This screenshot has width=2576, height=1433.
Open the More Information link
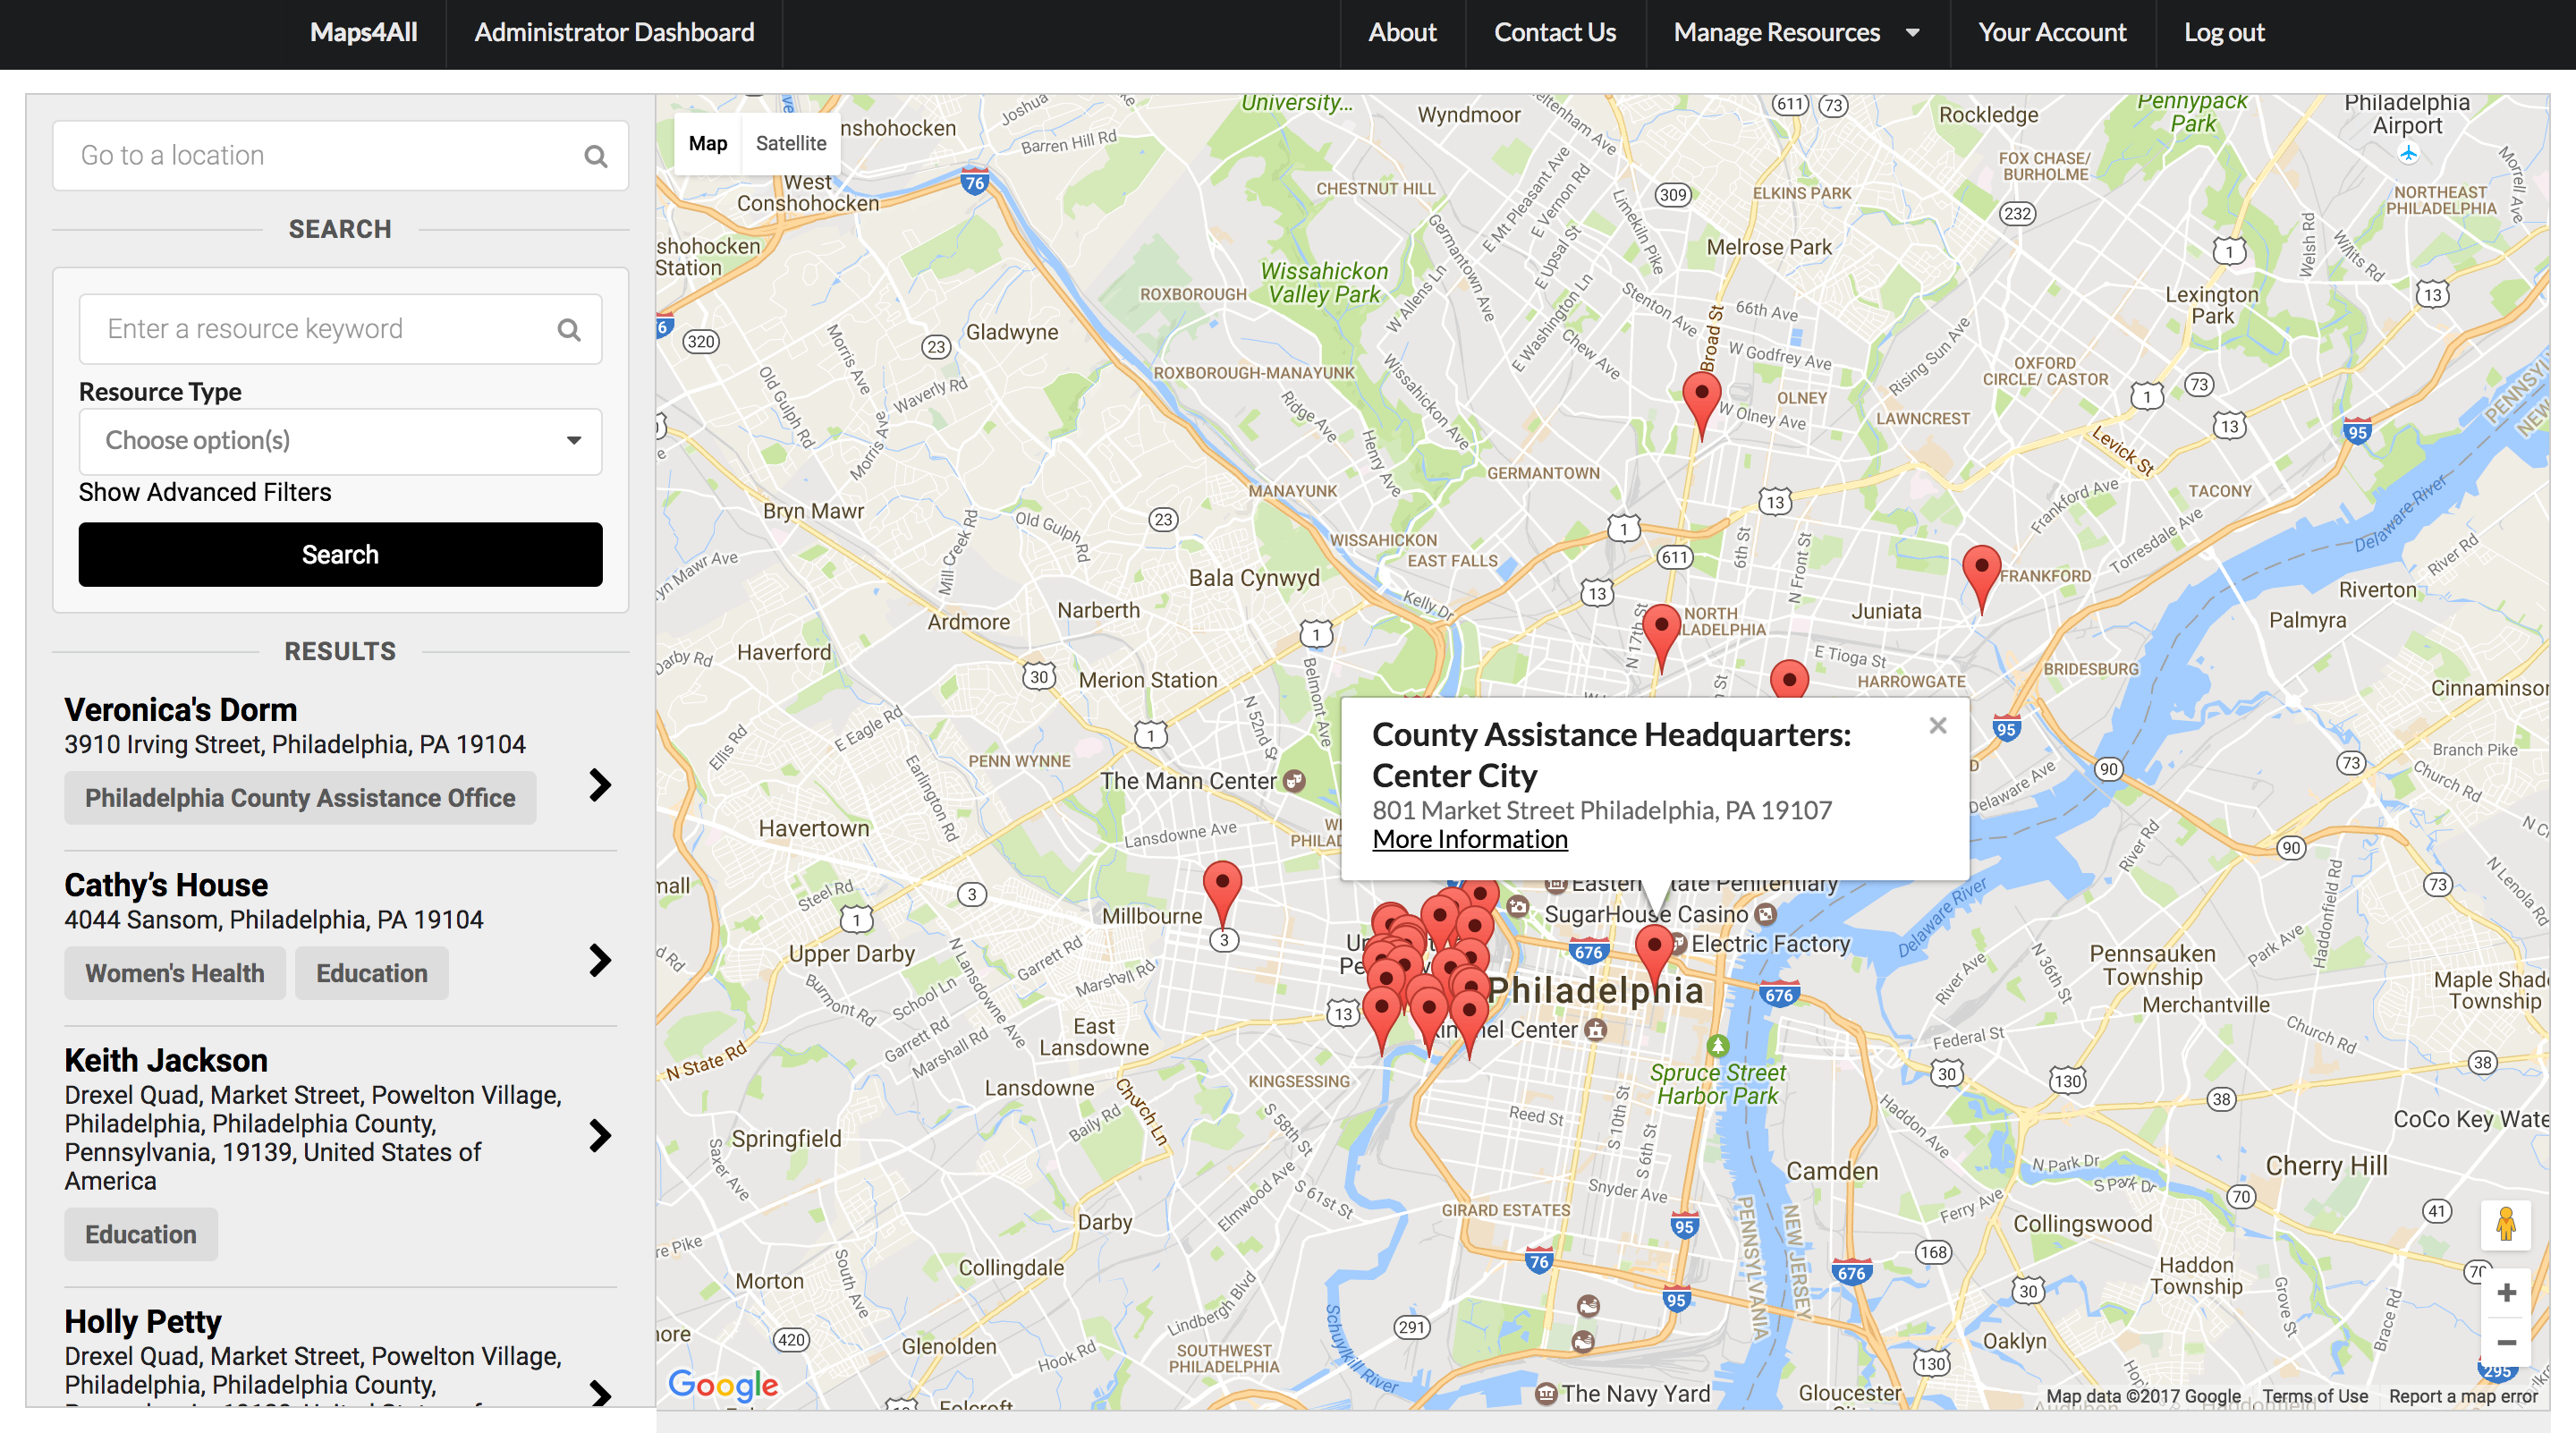(x=1469, y=839)
